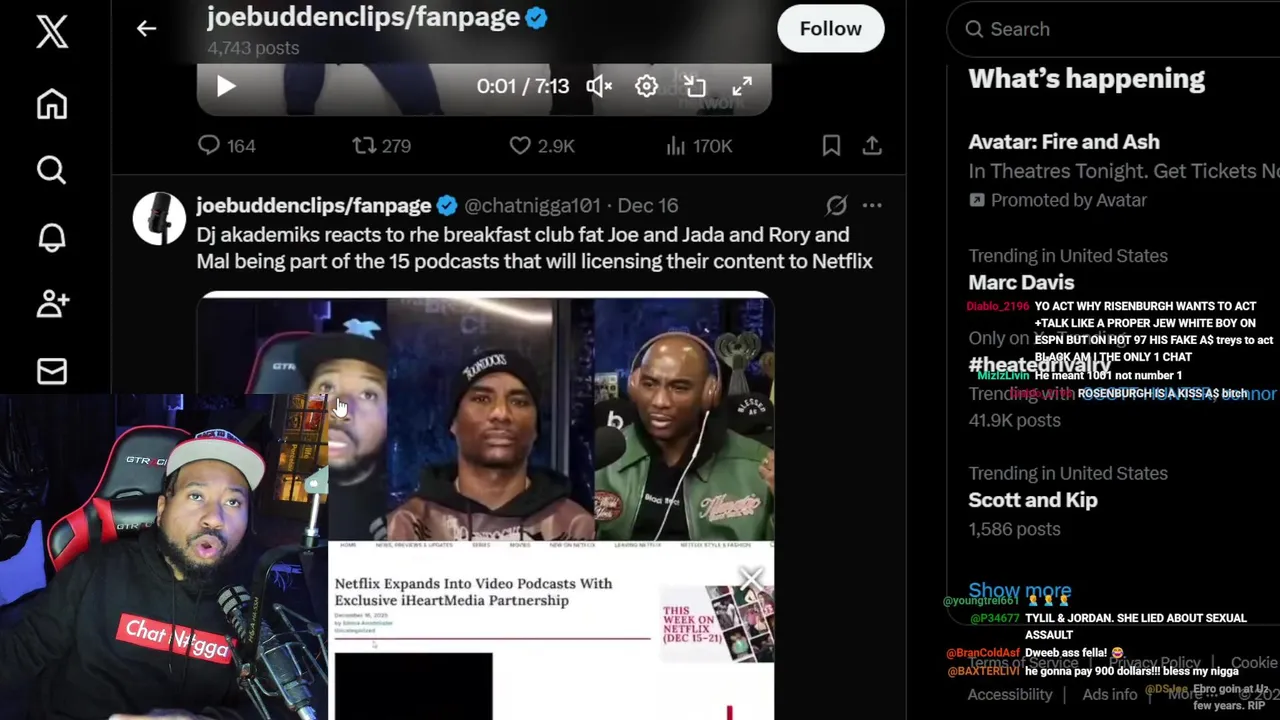Click the back arrow beside profile name
The width and height of the screenshot is (1280, 720).
click(x=146, y=29)
